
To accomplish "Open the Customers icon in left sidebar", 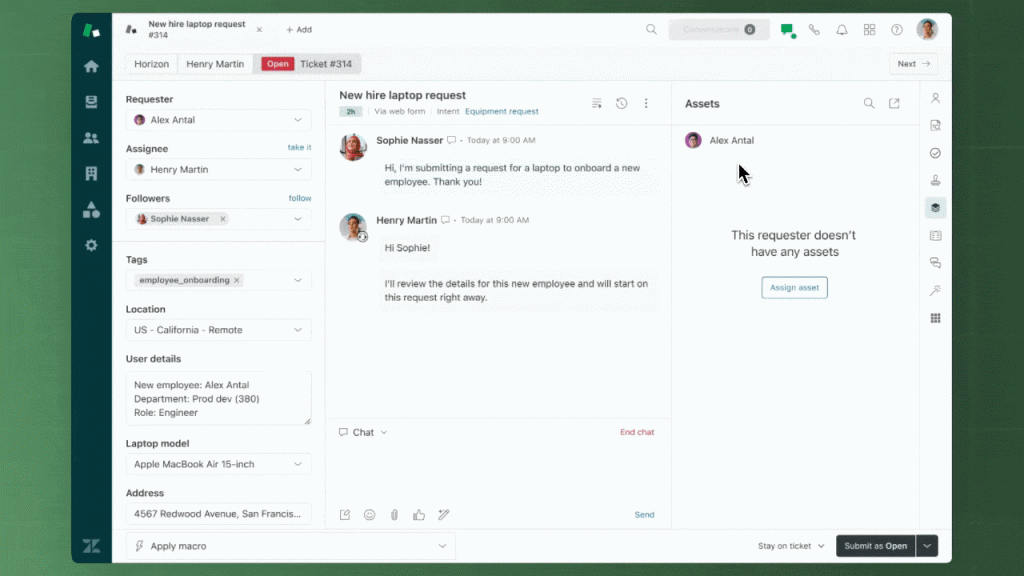I will [91, 138].
